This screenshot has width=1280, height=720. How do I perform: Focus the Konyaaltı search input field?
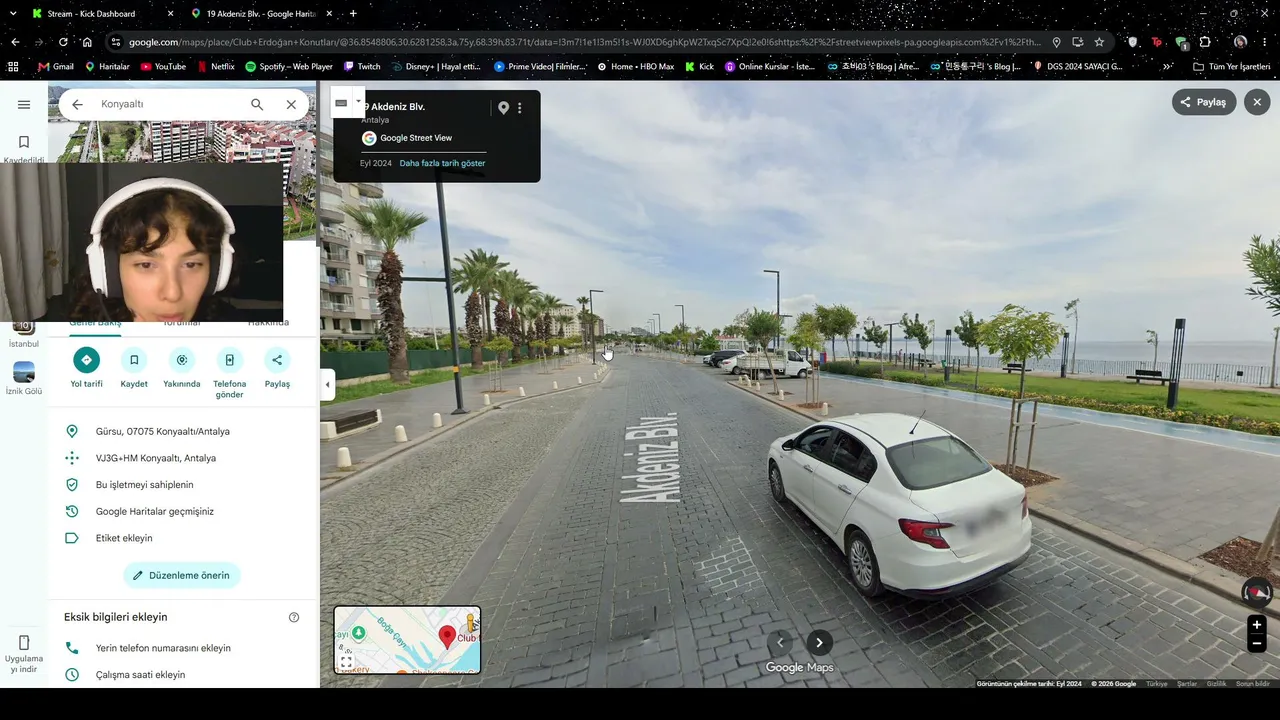coord(168,104)
